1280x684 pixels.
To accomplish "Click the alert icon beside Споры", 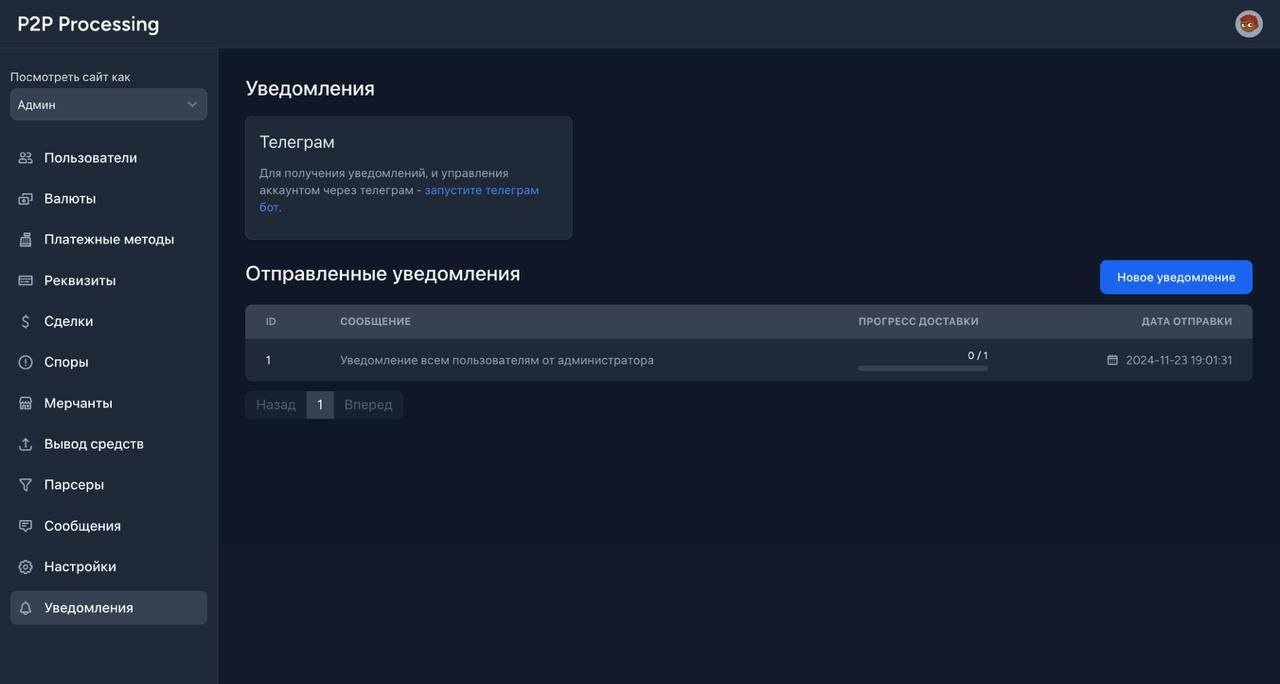I will (x=26, y=362).
